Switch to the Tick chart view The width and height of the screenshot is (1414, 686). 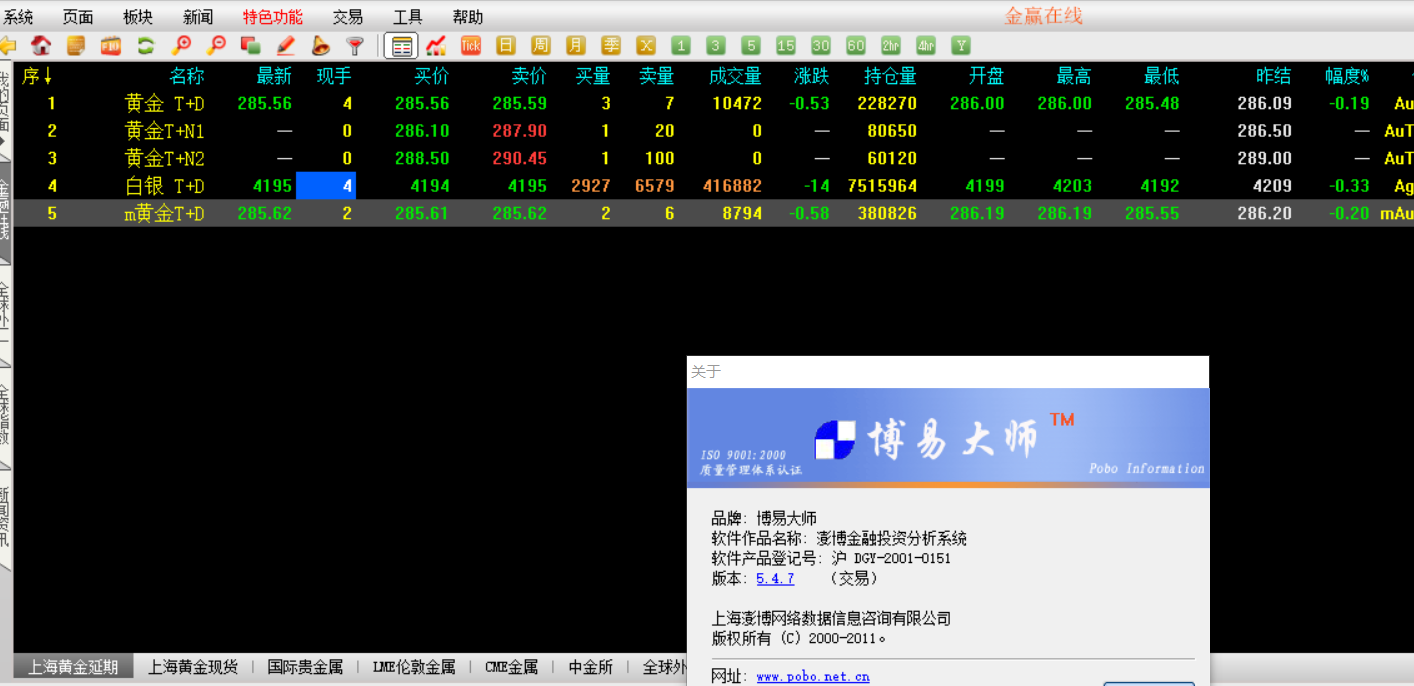pos(470,45)
